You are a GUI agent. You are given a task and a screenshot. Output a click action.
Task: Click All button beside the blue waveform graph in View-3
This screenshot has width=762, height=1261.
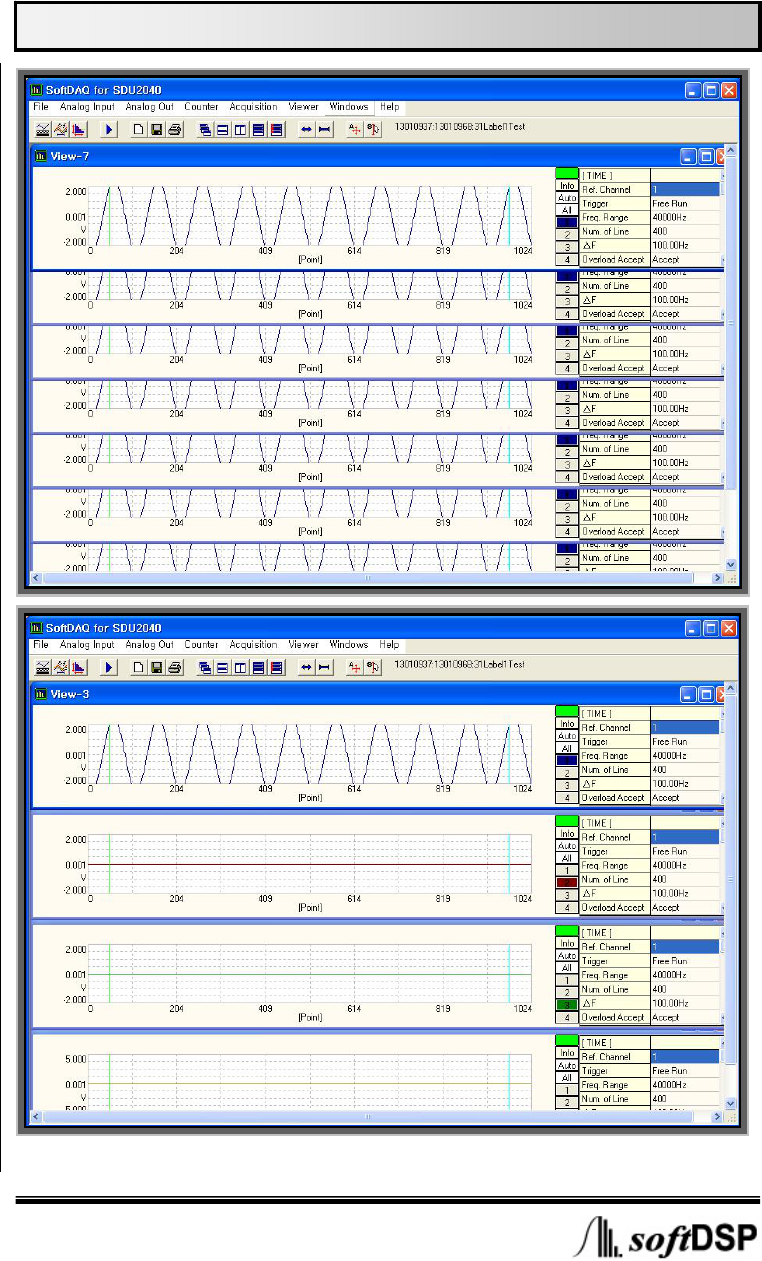click(x=567, y=748)
